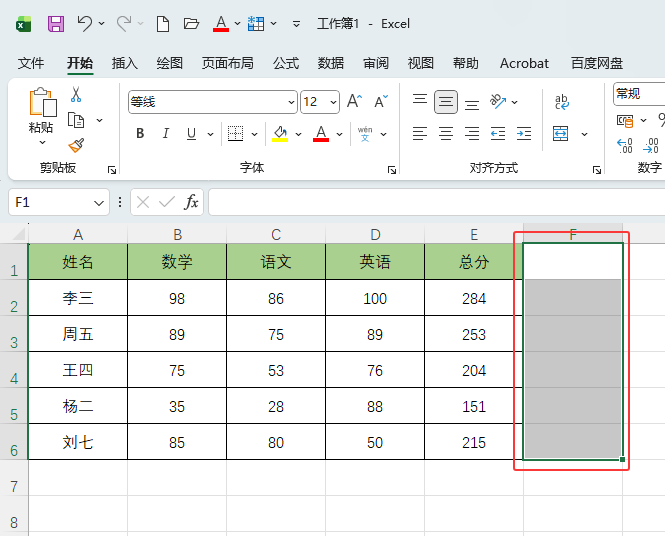This screenshot has width=665, height=536.
Task: Toggle center horizontal alignment
Action: pyautogui.click(x=446, y=134)
